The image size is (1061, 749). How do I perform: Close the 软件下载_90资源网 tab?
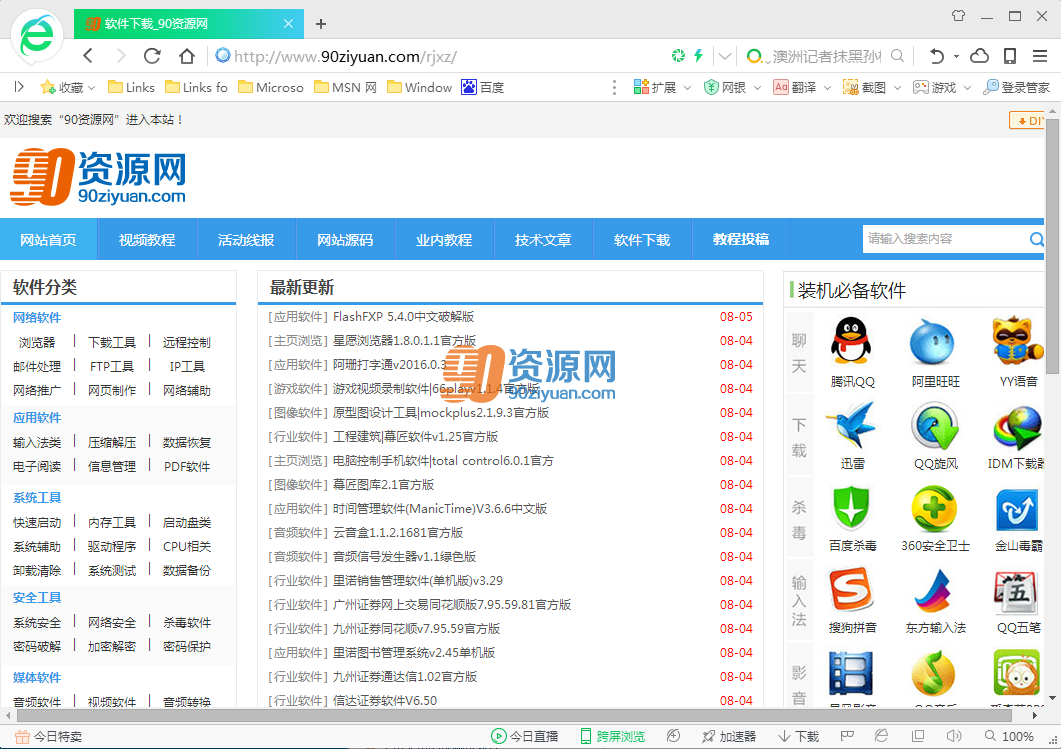288,24
